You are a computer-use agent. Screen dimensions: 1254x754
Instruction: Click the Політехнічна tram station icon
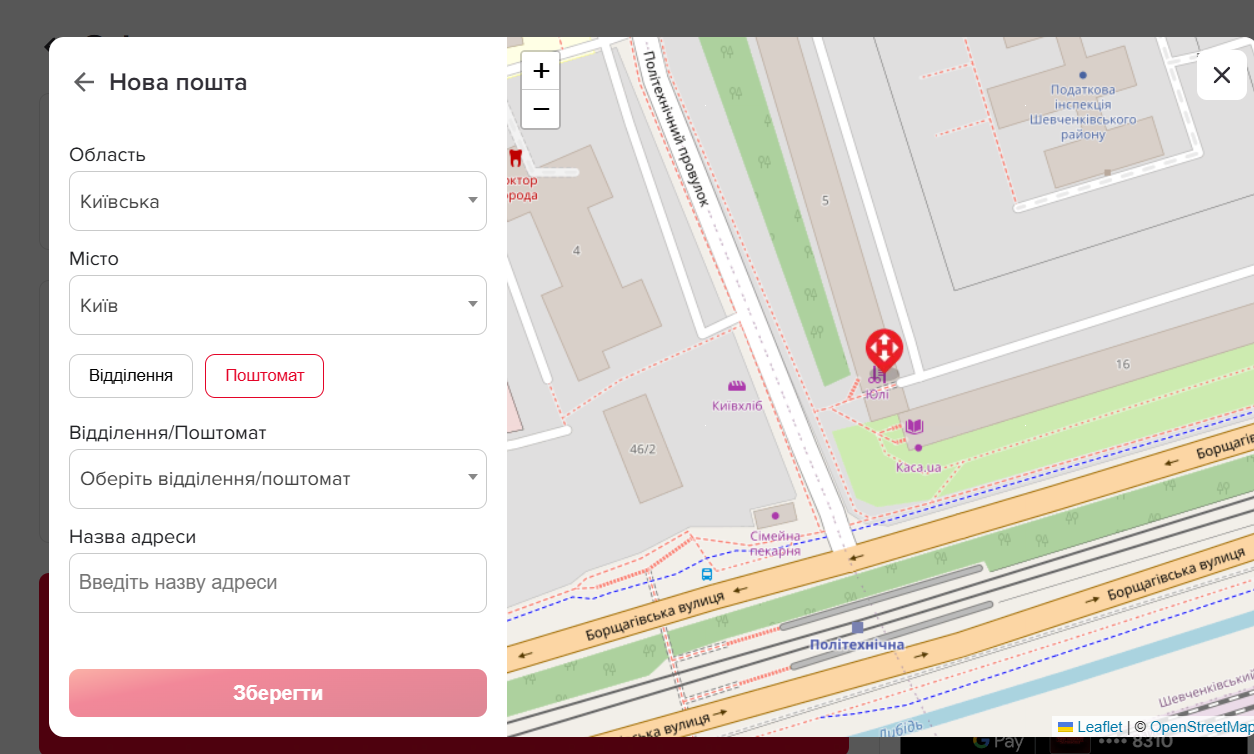[x=857, y=627]
